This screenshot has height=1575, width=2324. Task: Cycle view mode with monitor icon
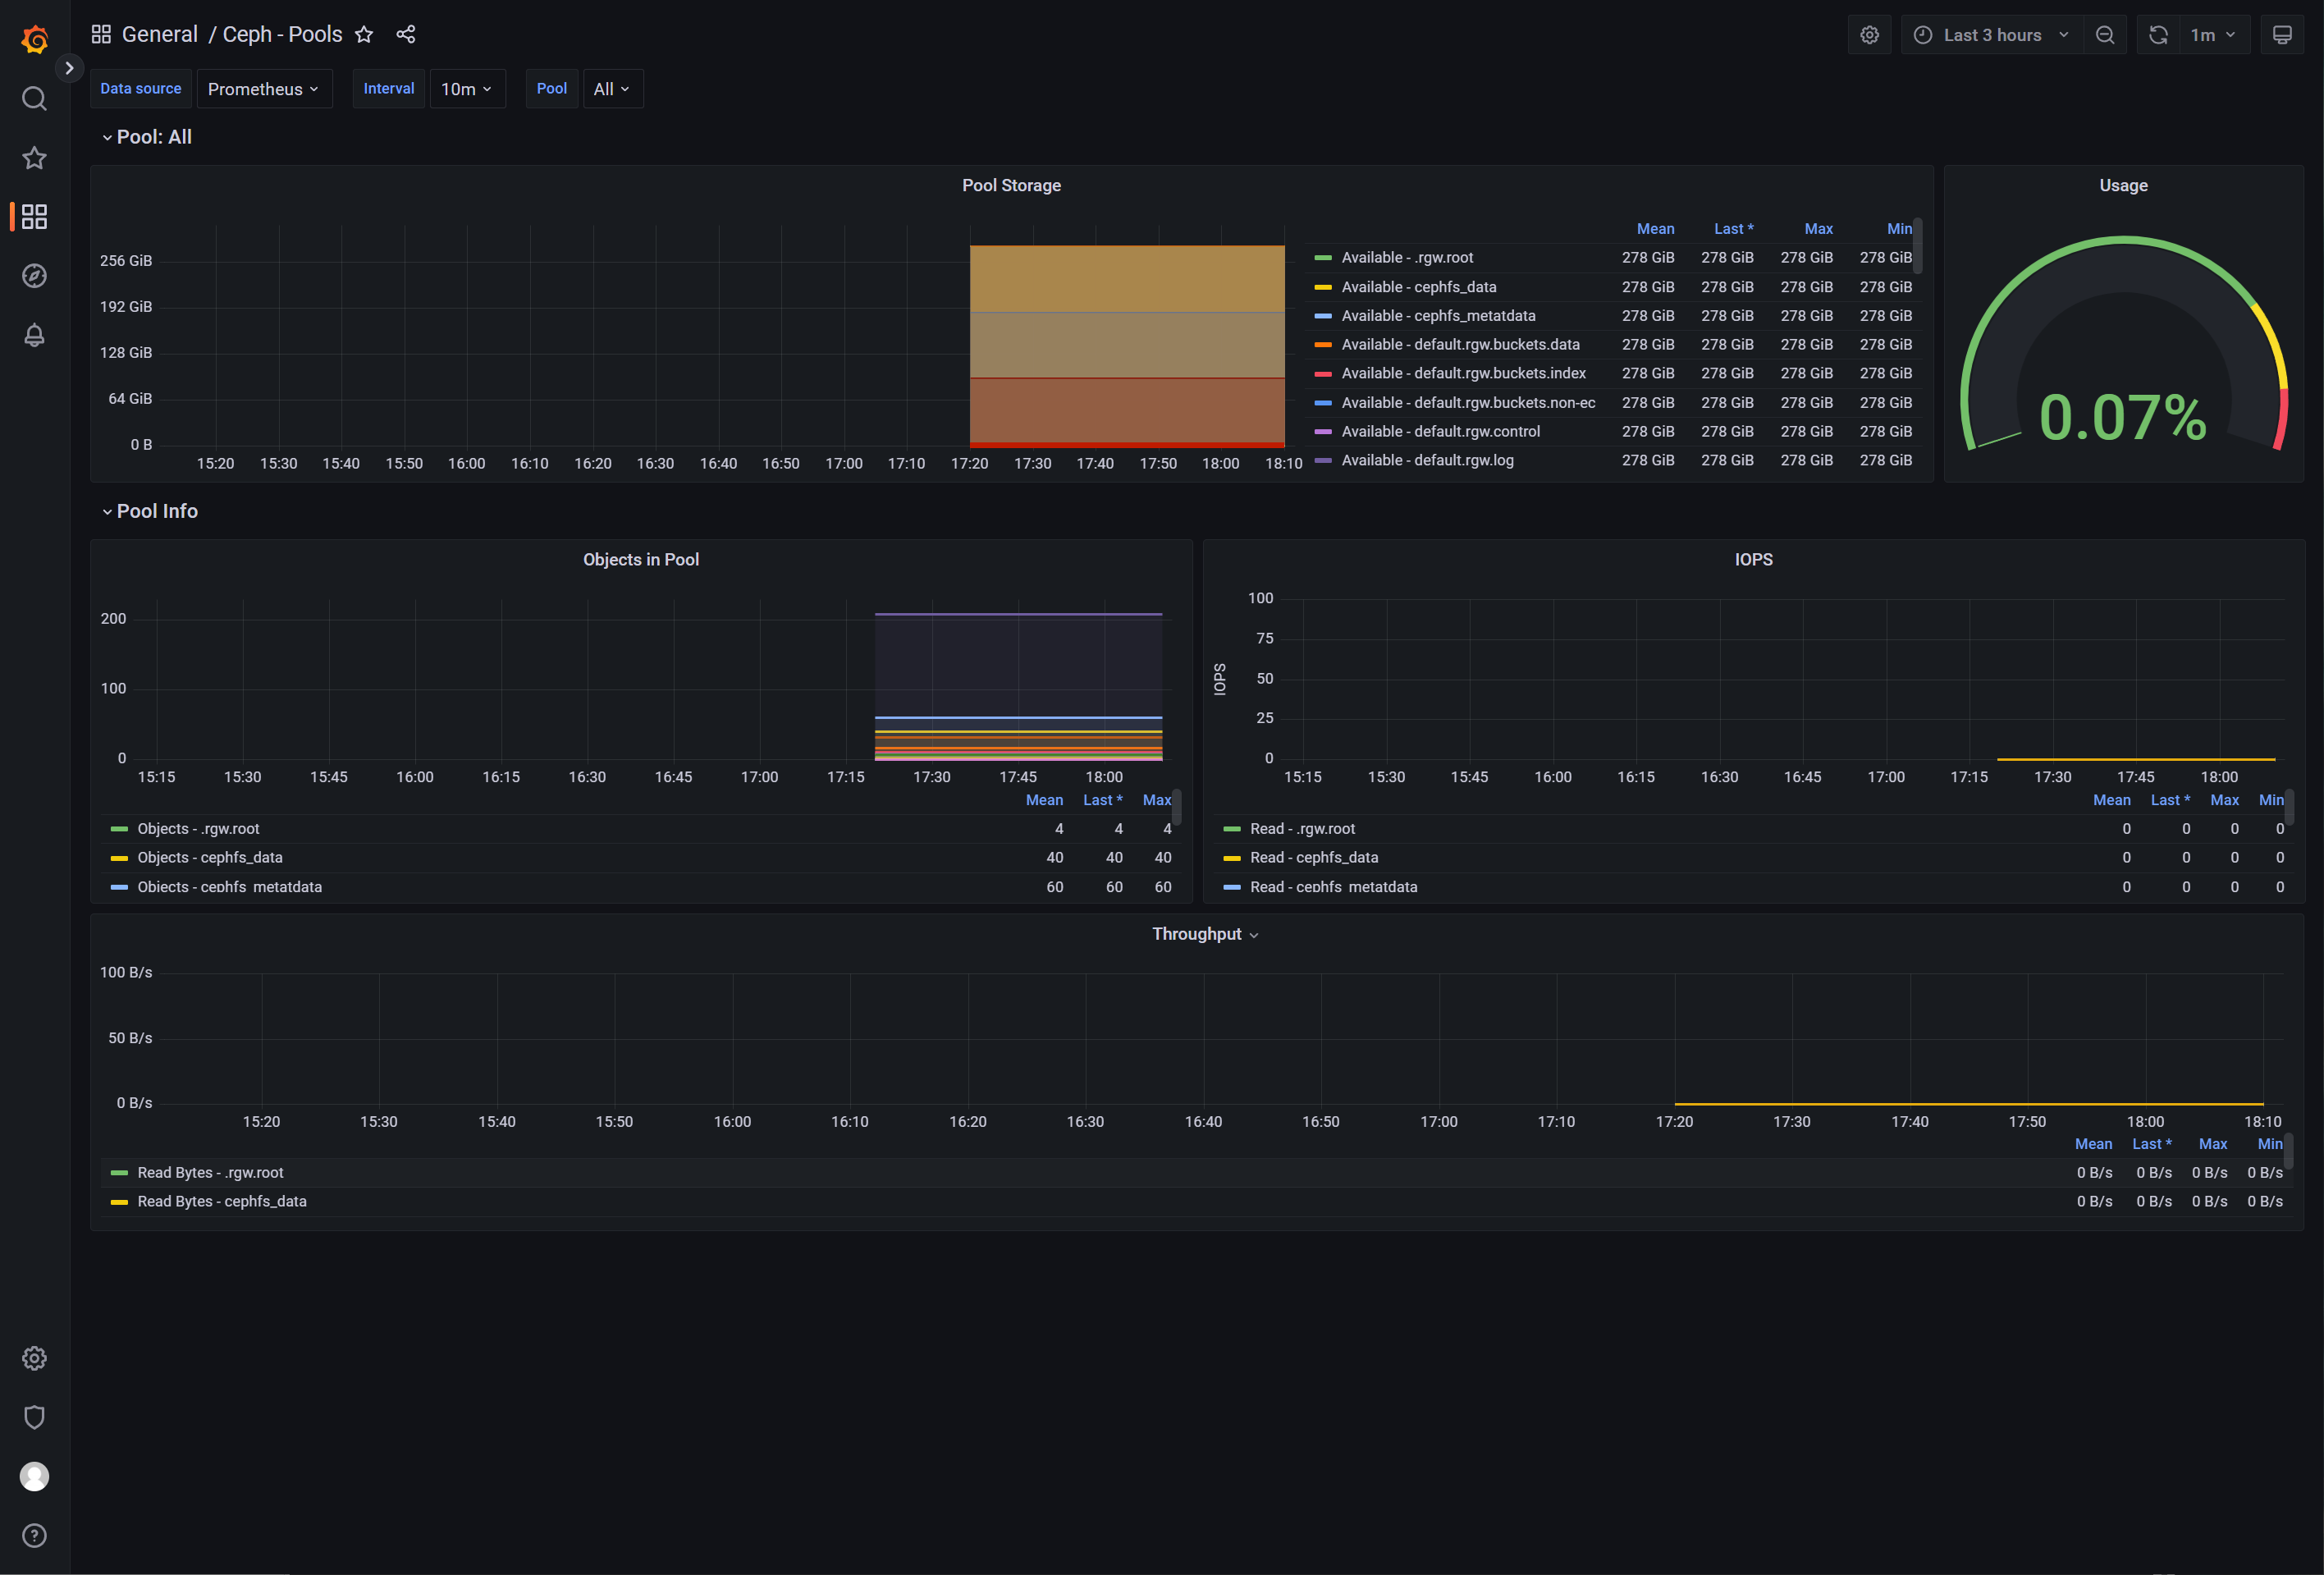[2282, 35]
